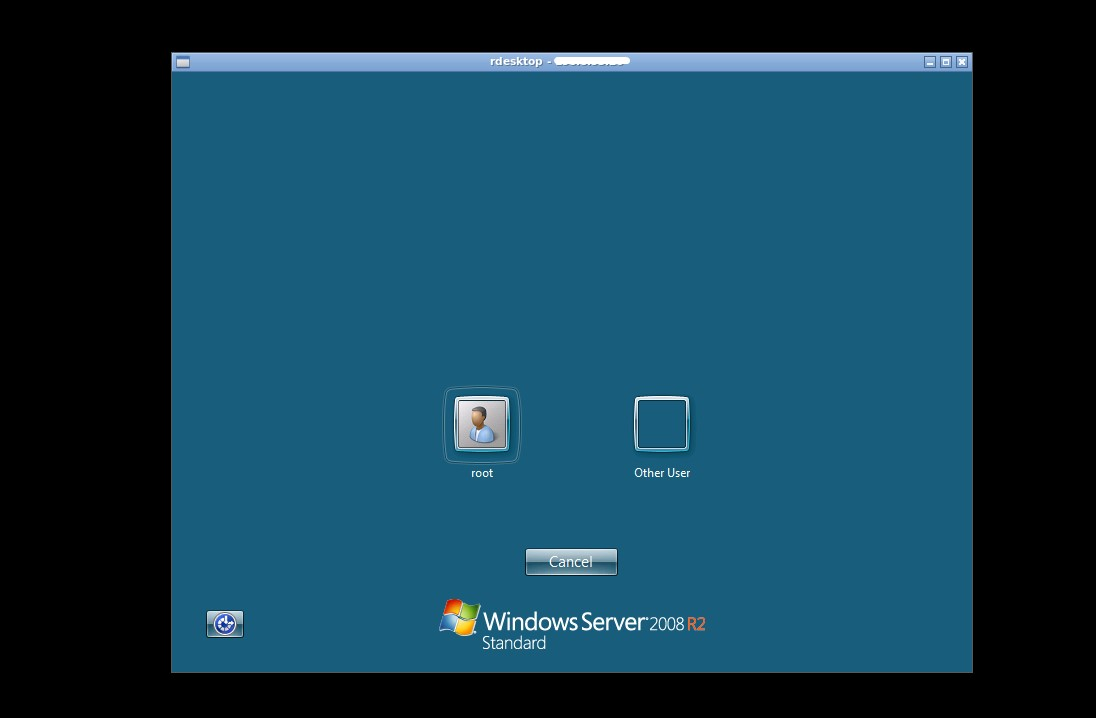Click the Windows flag logo
The width and height of the screenshot is (1096, 718).
click(x=459, y=619)
